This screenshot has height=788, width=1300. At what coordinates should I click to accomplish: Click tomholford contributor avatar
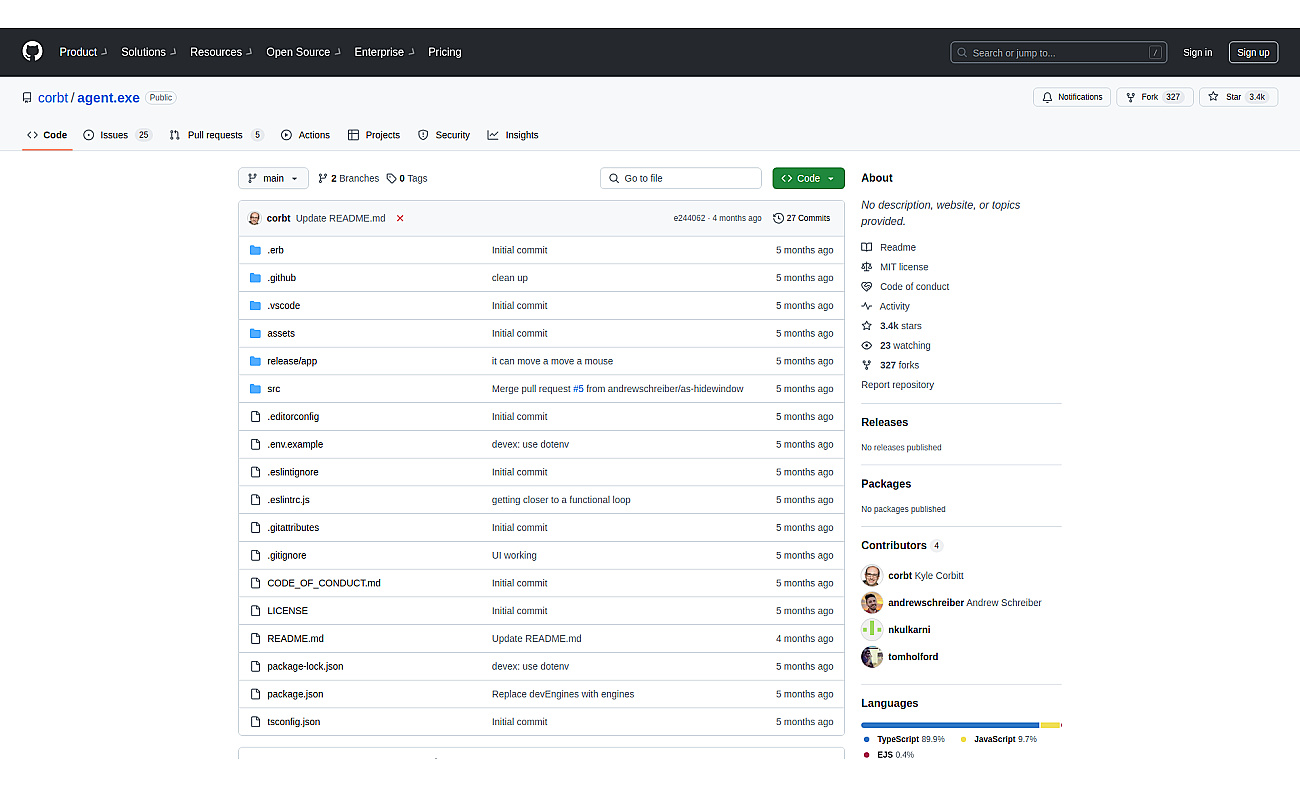872,657
